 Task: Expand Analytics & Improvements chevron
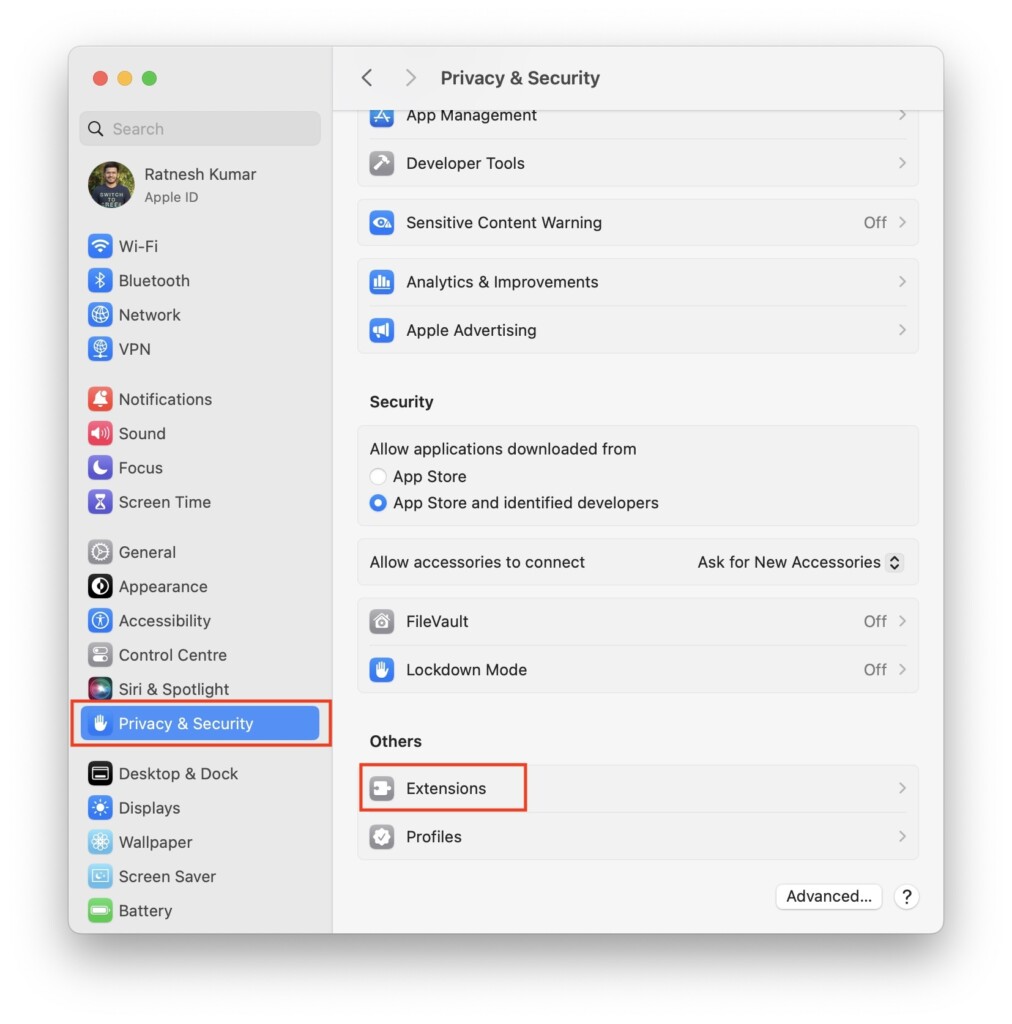tap(902, 282)
